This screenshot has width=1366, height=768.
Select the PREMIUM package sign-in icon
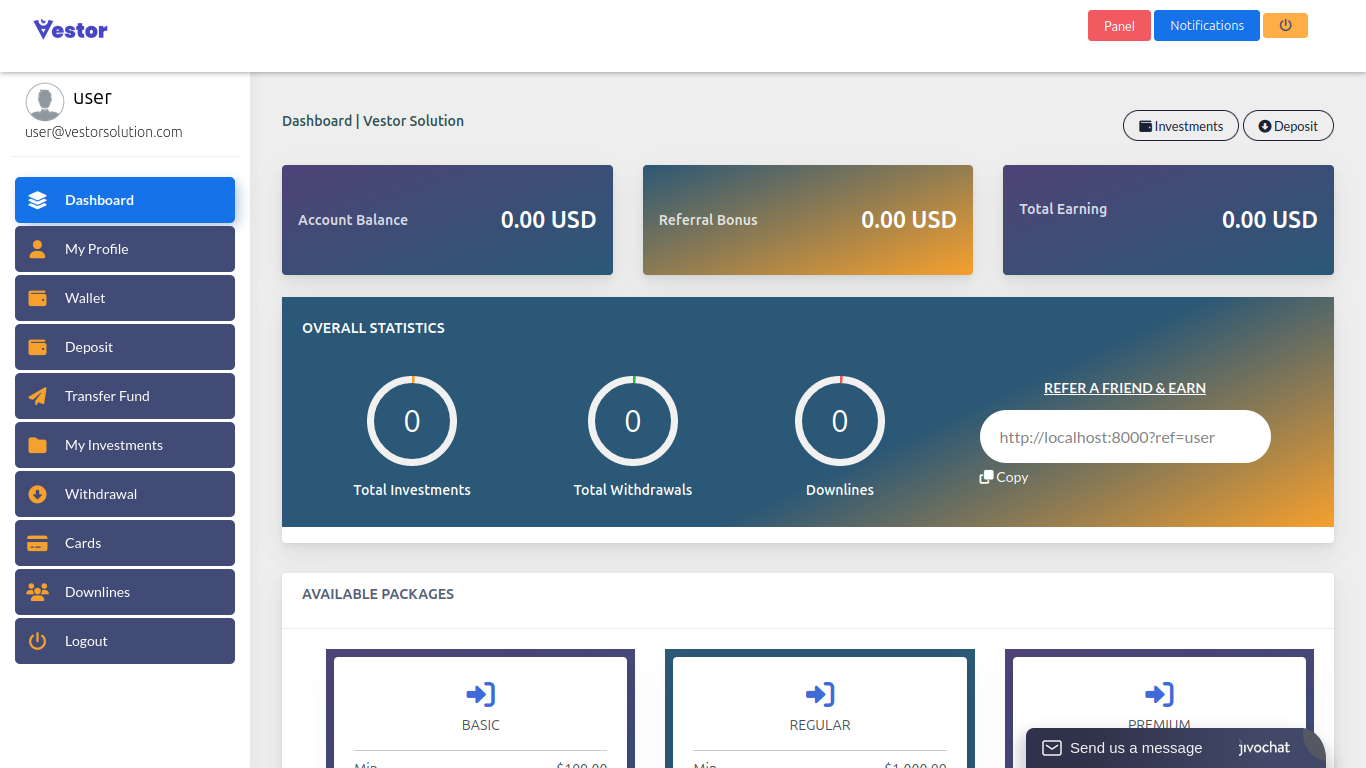coord(1159,694)
